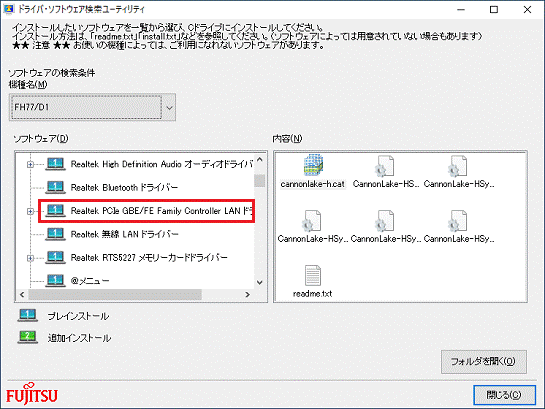Click the laptop icon beside Realtek RTS5227 メモリーカード

pyautogui.click(x=55, y=257)
